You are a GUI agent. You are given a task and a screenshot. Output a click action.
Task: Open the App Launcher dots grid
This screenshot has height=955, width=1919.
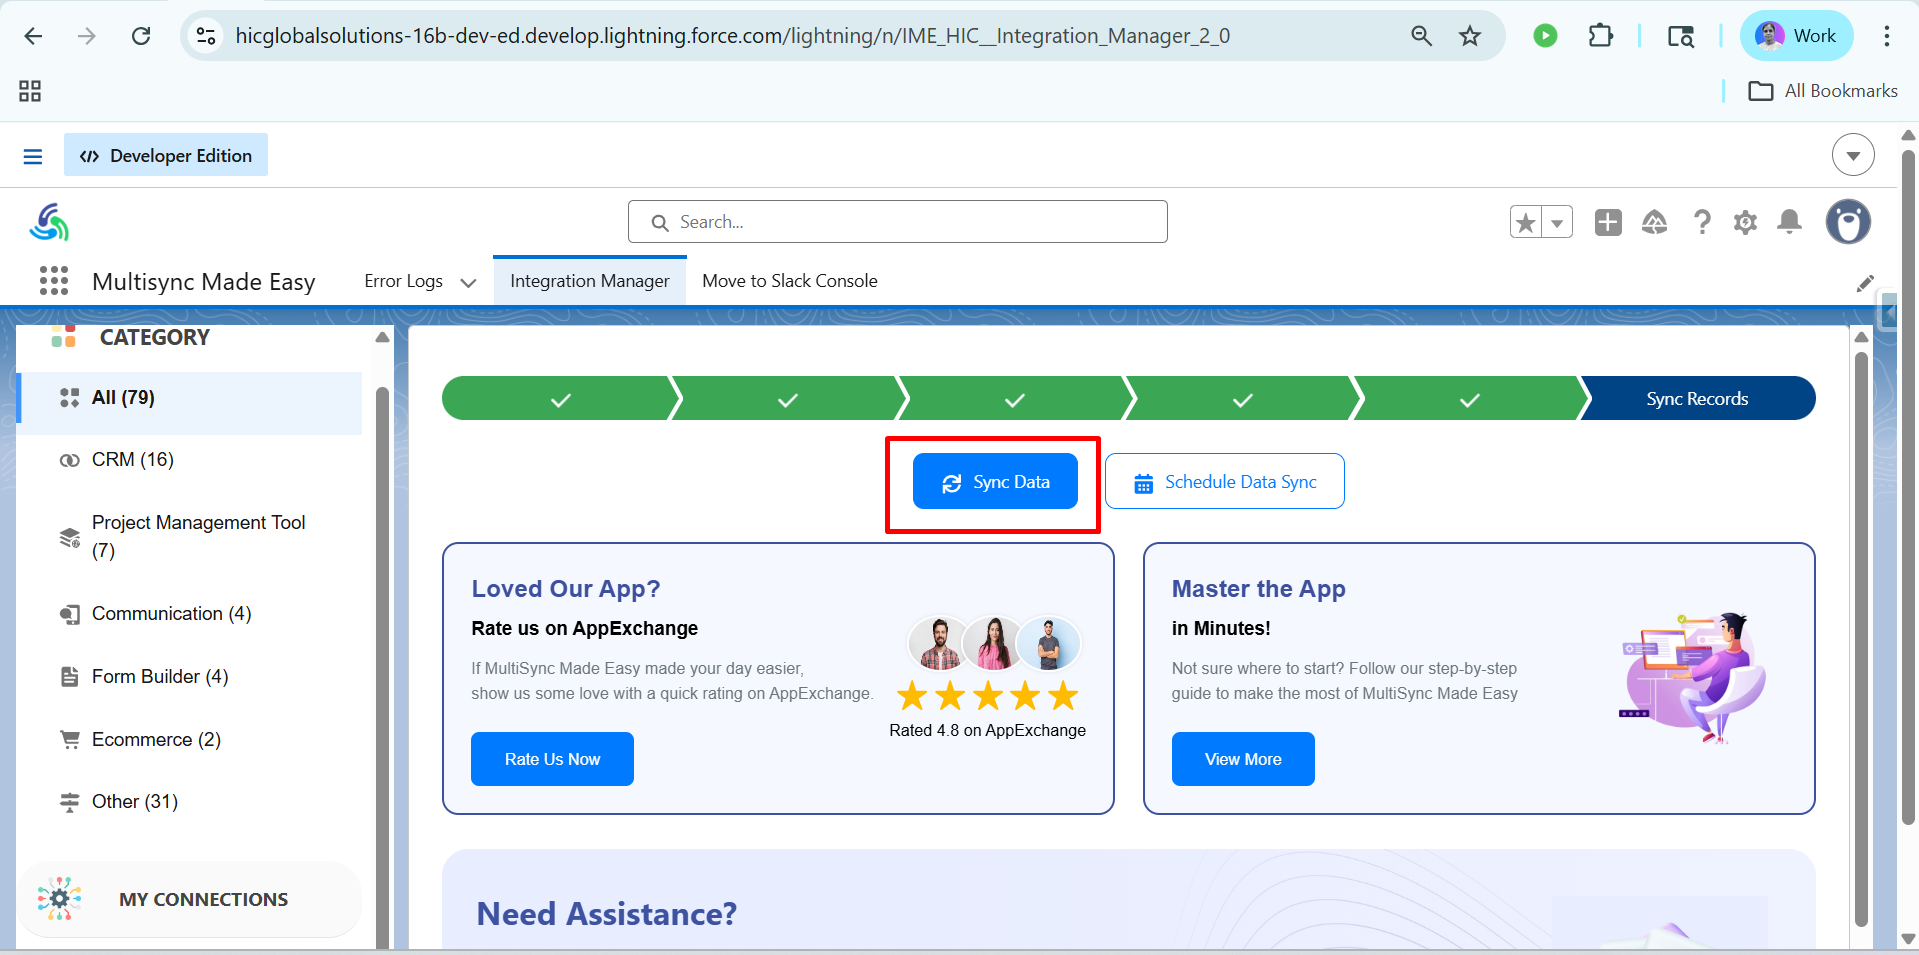click(x=54, y=281)
